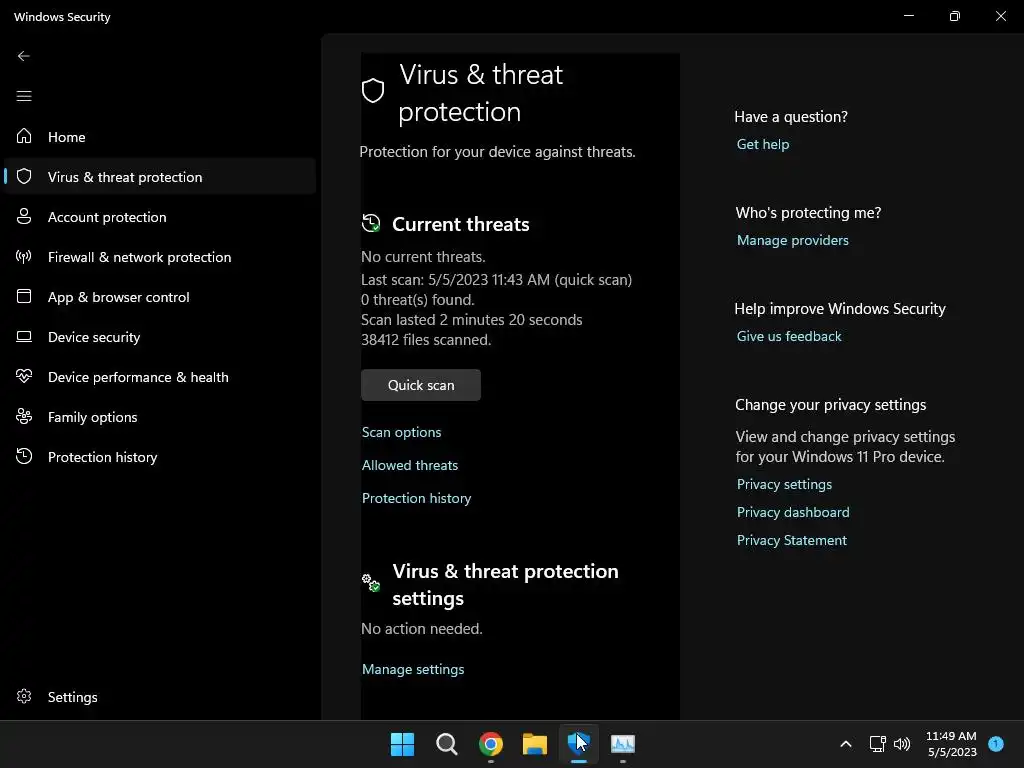Show hidden system tray icons
Viewport: 1024px width, 768px height.
846,744
